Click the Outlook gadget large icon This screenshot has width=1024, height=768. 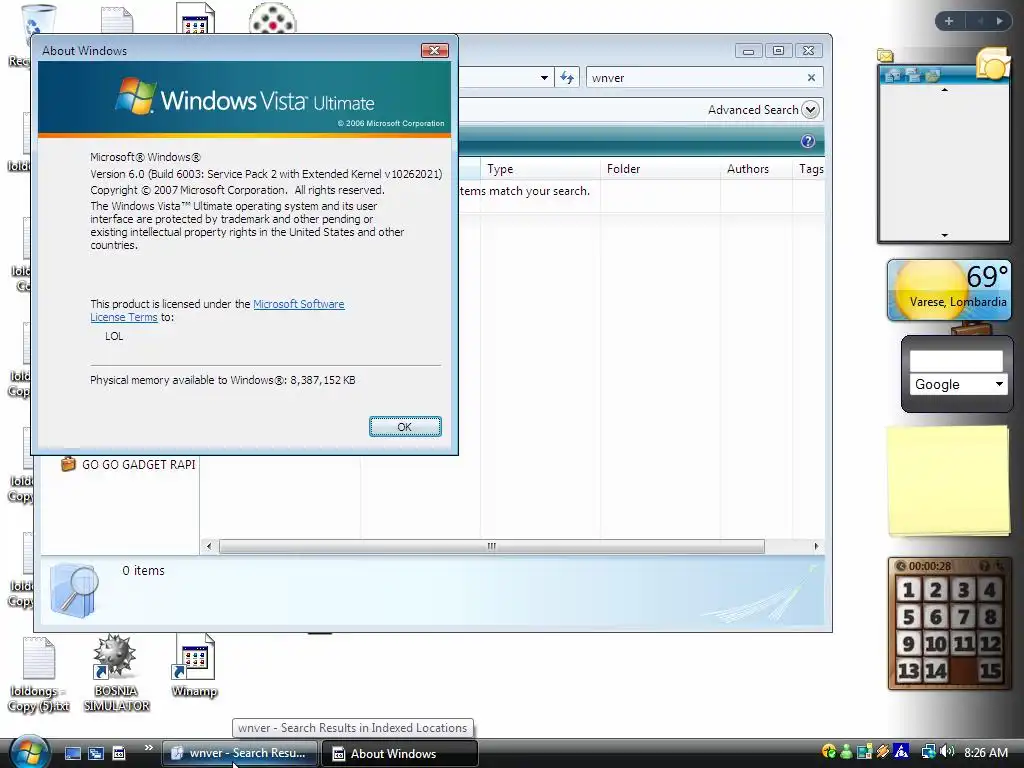coord(993,65)
